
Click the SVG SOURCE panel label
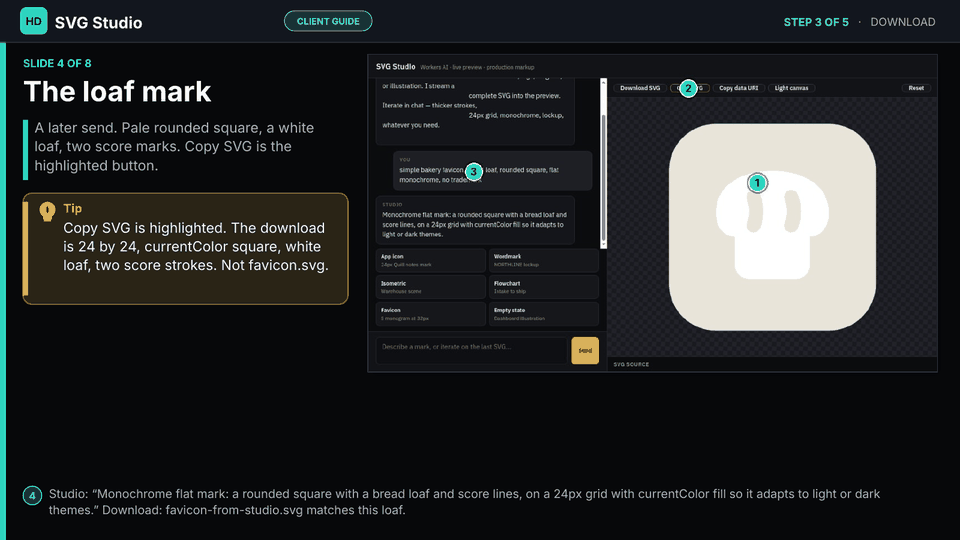631,364
